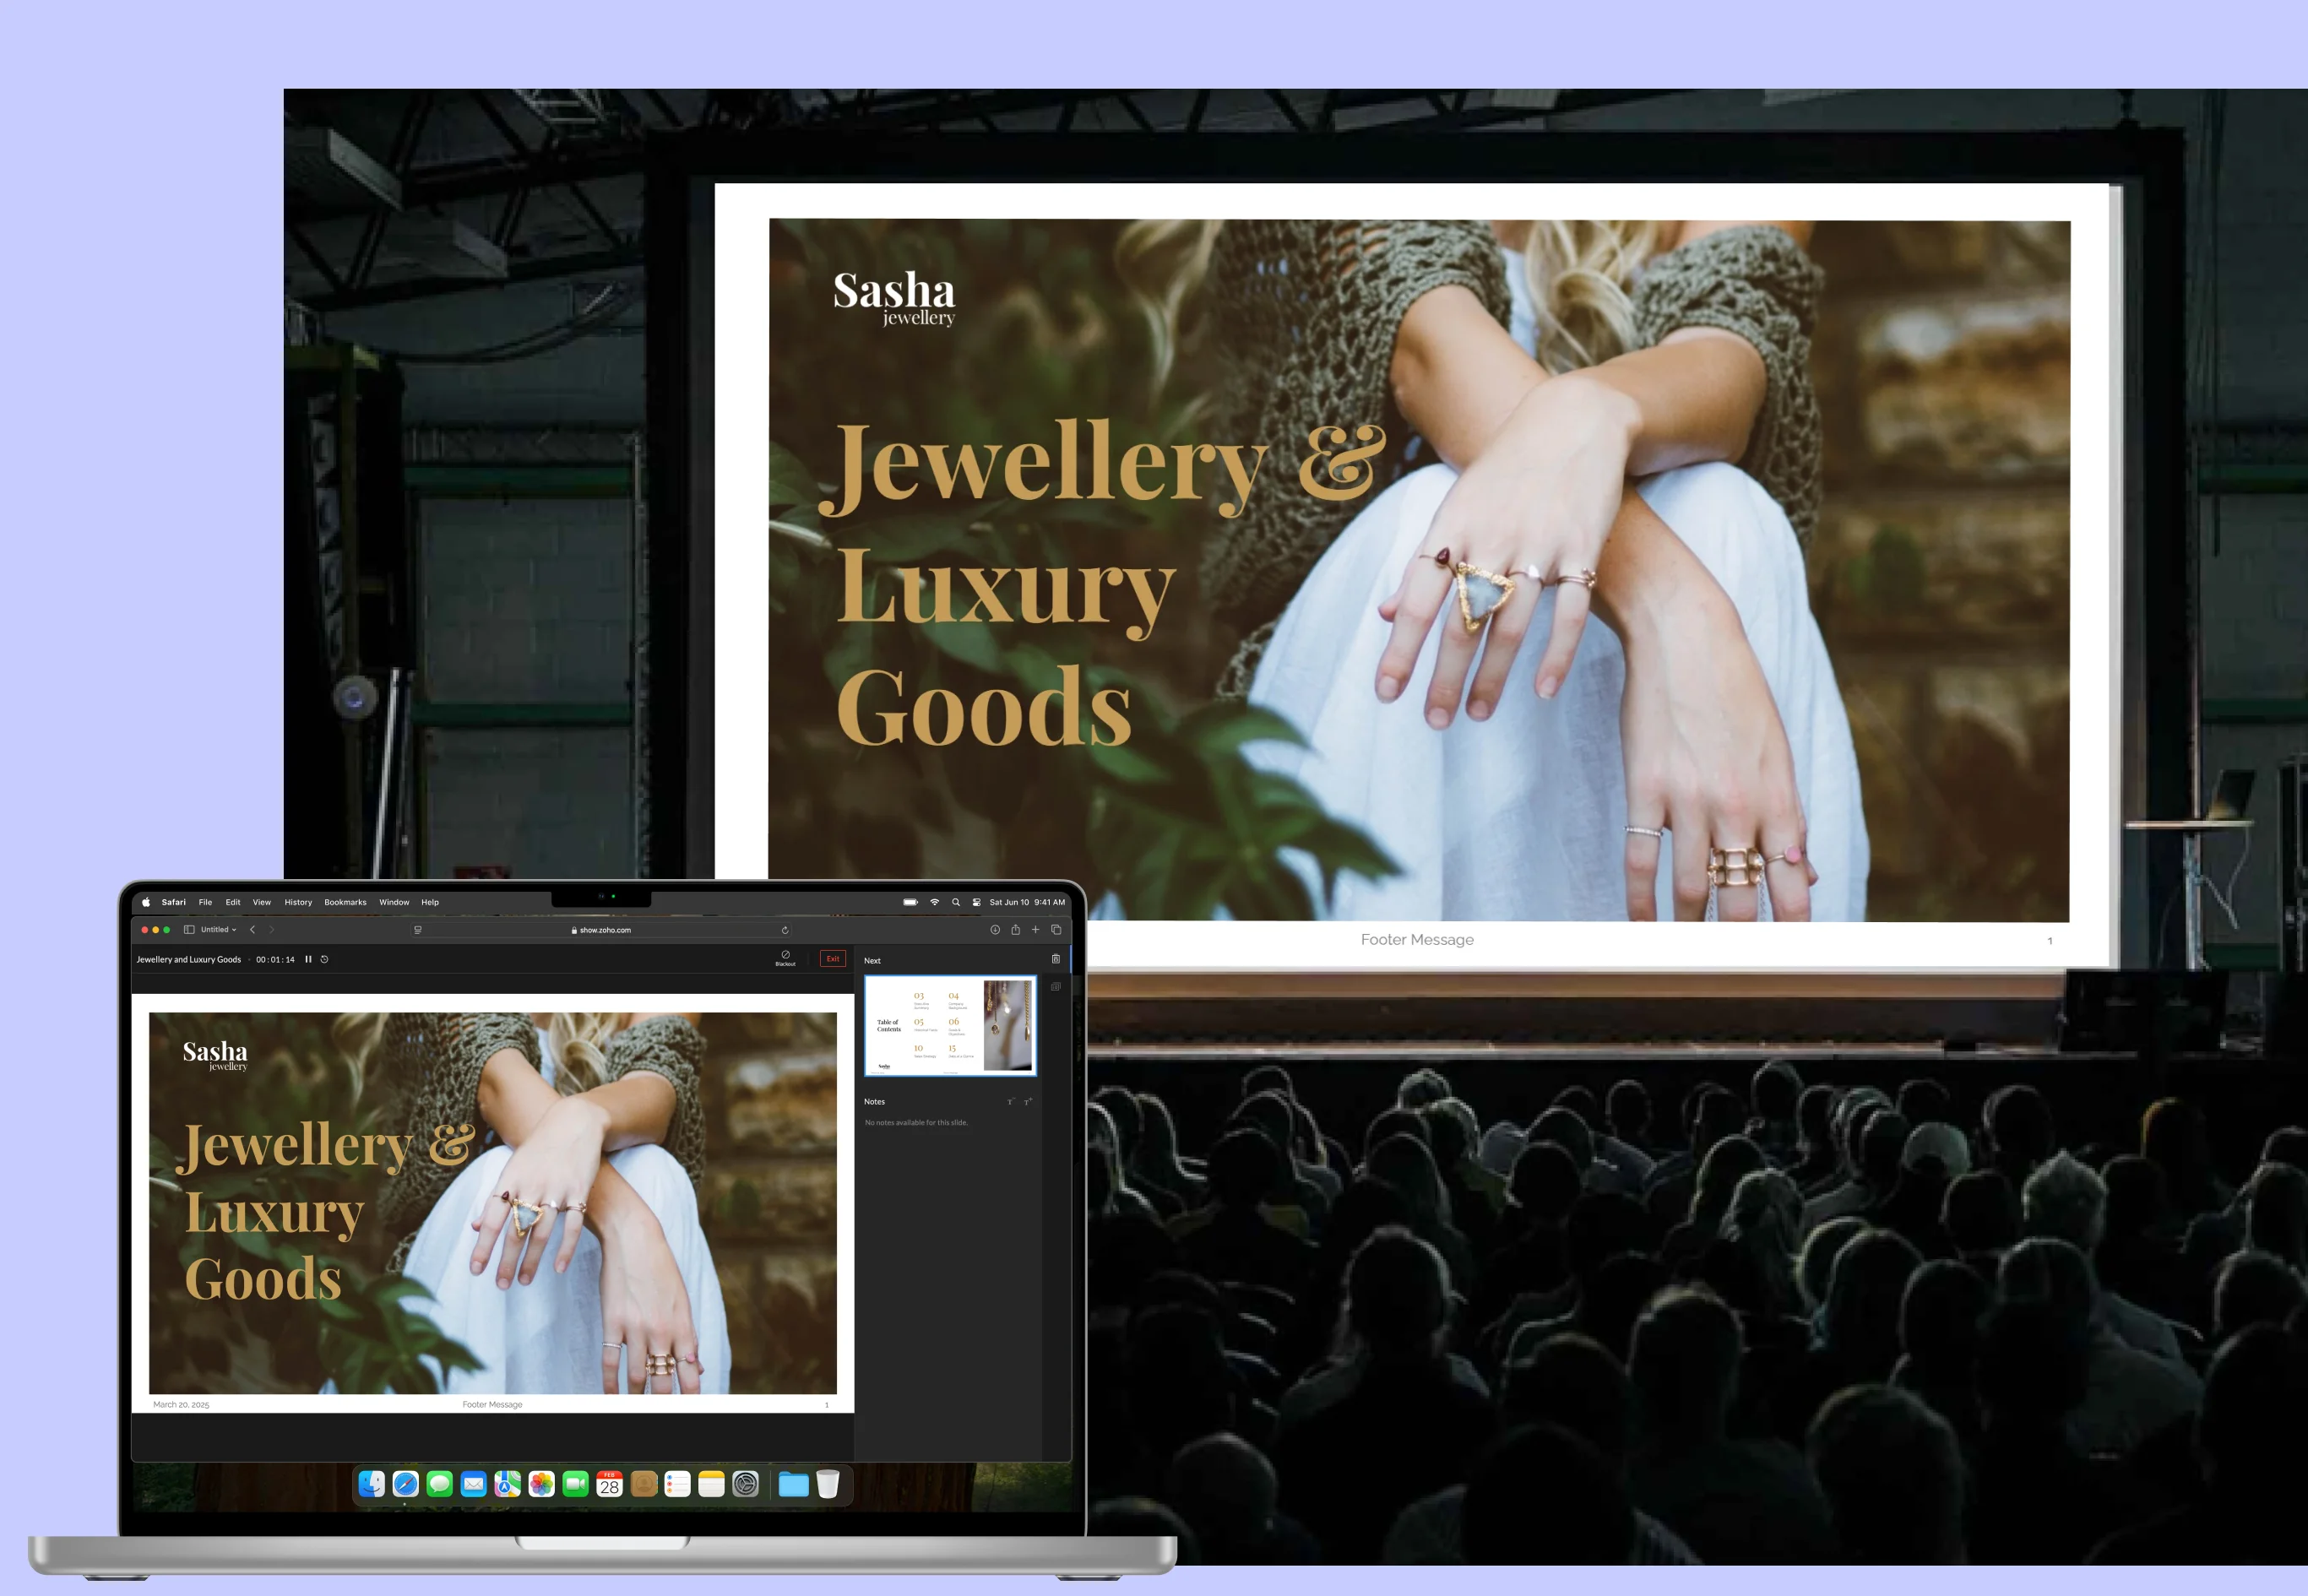Image resolution: width=2308 pixels, height=1596 pixels.
Task: Reset the presentation timer
Action: click(x=324, y=959)
